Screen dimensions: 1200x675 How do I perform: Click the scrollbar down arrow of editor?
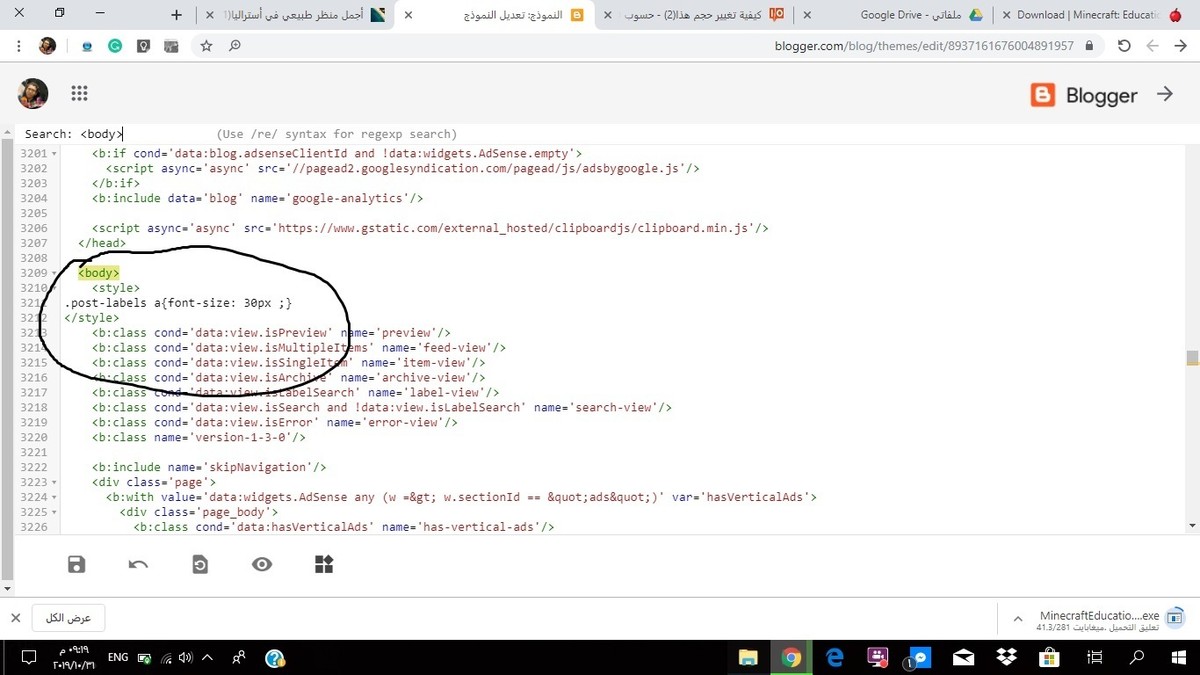pos(1192,525)
